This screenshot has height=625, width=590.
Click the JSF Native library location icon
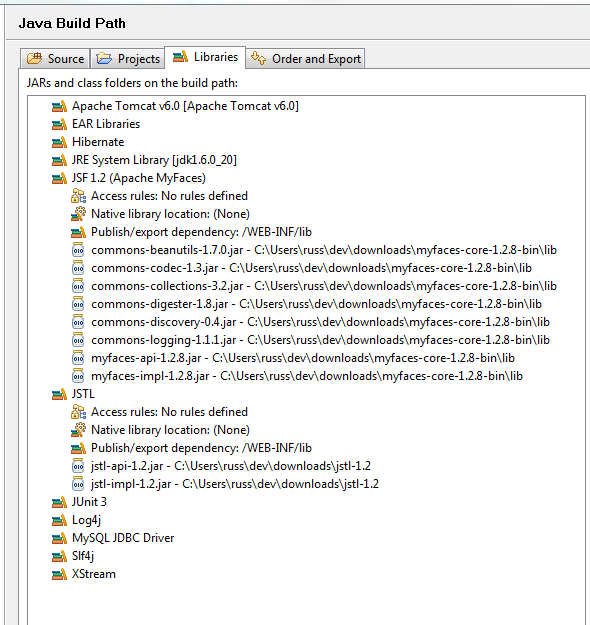(79, 214)
